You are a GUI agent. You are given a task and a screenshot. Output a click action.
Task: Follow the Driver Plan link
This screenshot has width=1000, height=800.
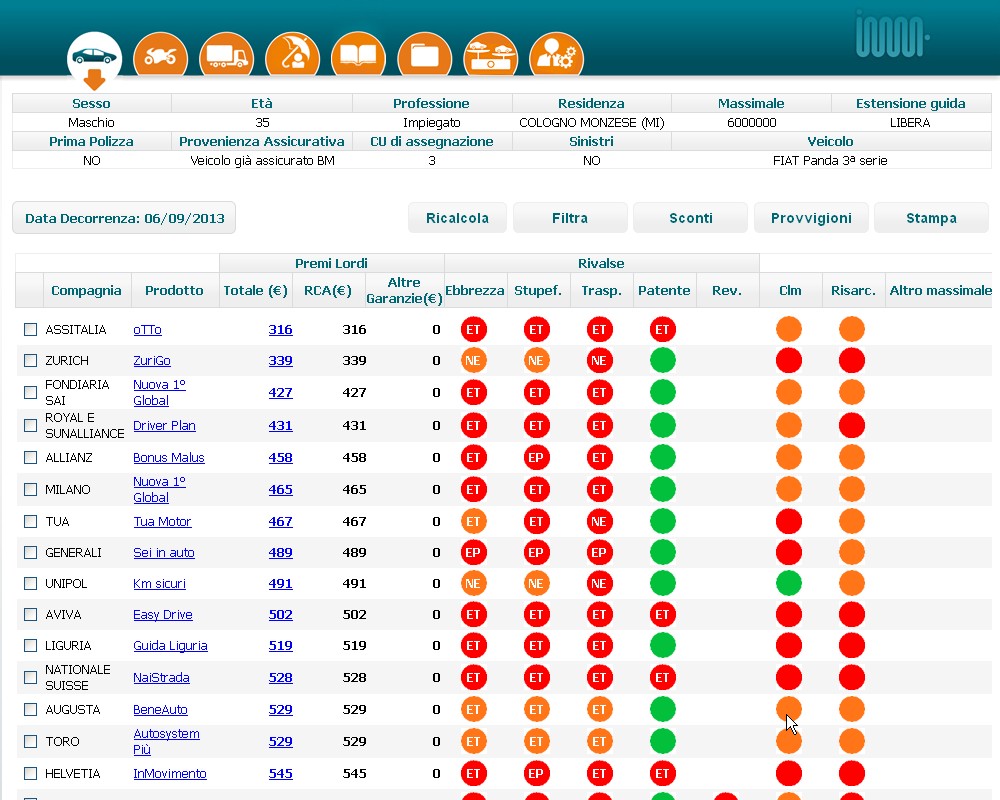tap(165, 426)
